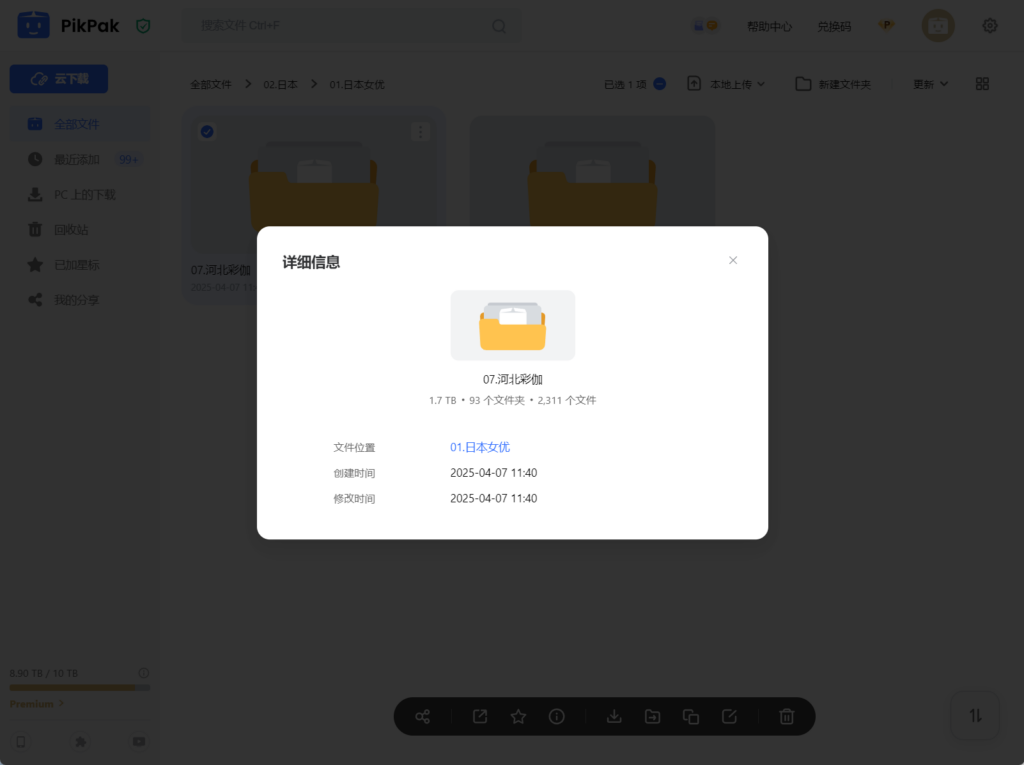
Task: Open the message notification icon
Action: [705, 26]
